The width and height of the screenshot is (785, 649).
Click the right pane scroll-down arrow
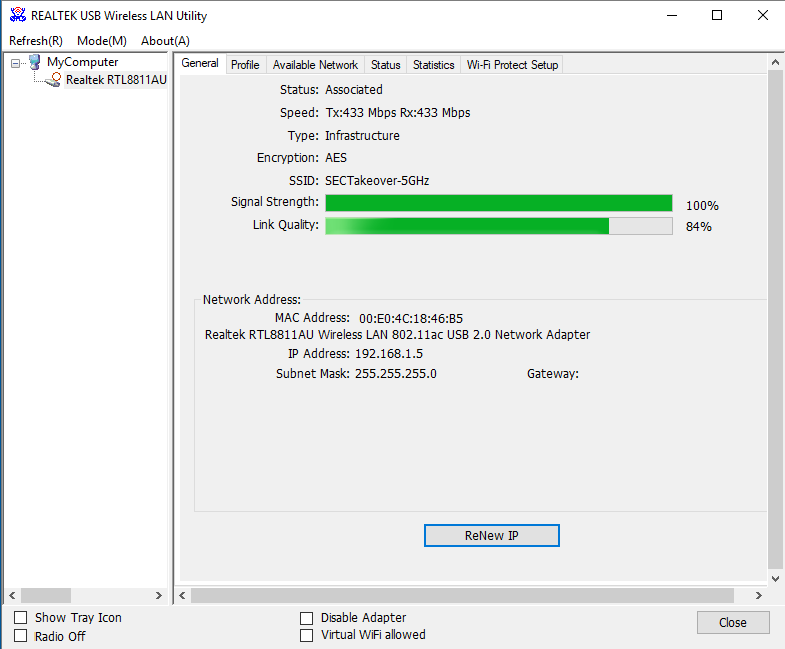click(x=775, y=578)
